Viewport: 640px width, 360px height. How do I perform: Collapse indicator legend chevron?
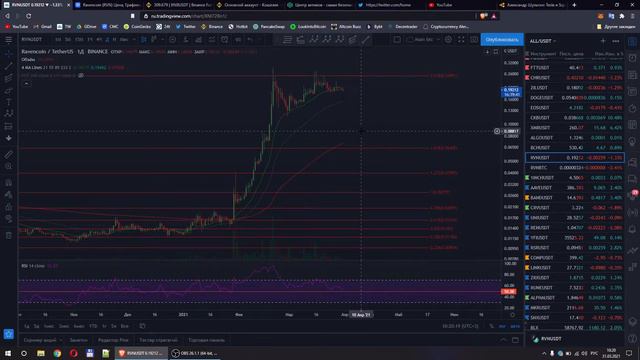tap(26, 84)
